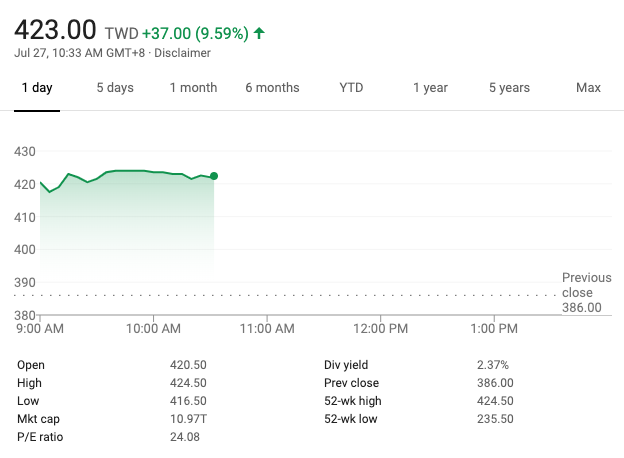624x458 pixels.
Task: Switch to the 1 year view
Action: point(430,88)
